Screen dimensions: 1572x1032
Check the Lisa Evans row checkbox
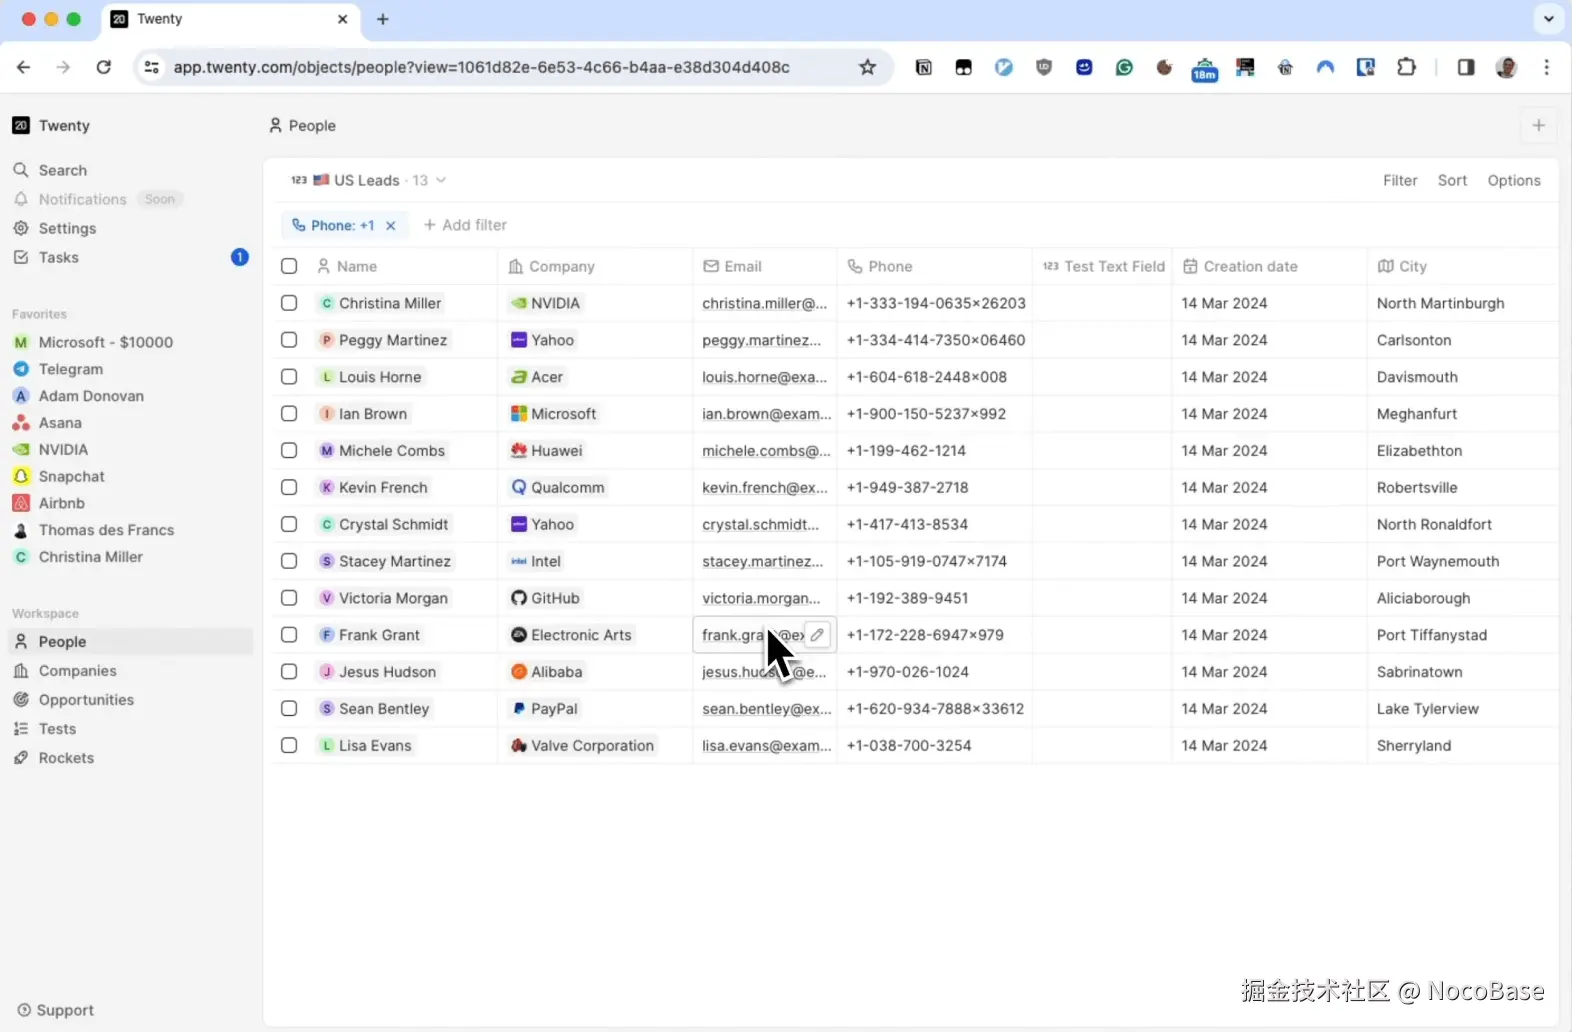pos(289,745)
